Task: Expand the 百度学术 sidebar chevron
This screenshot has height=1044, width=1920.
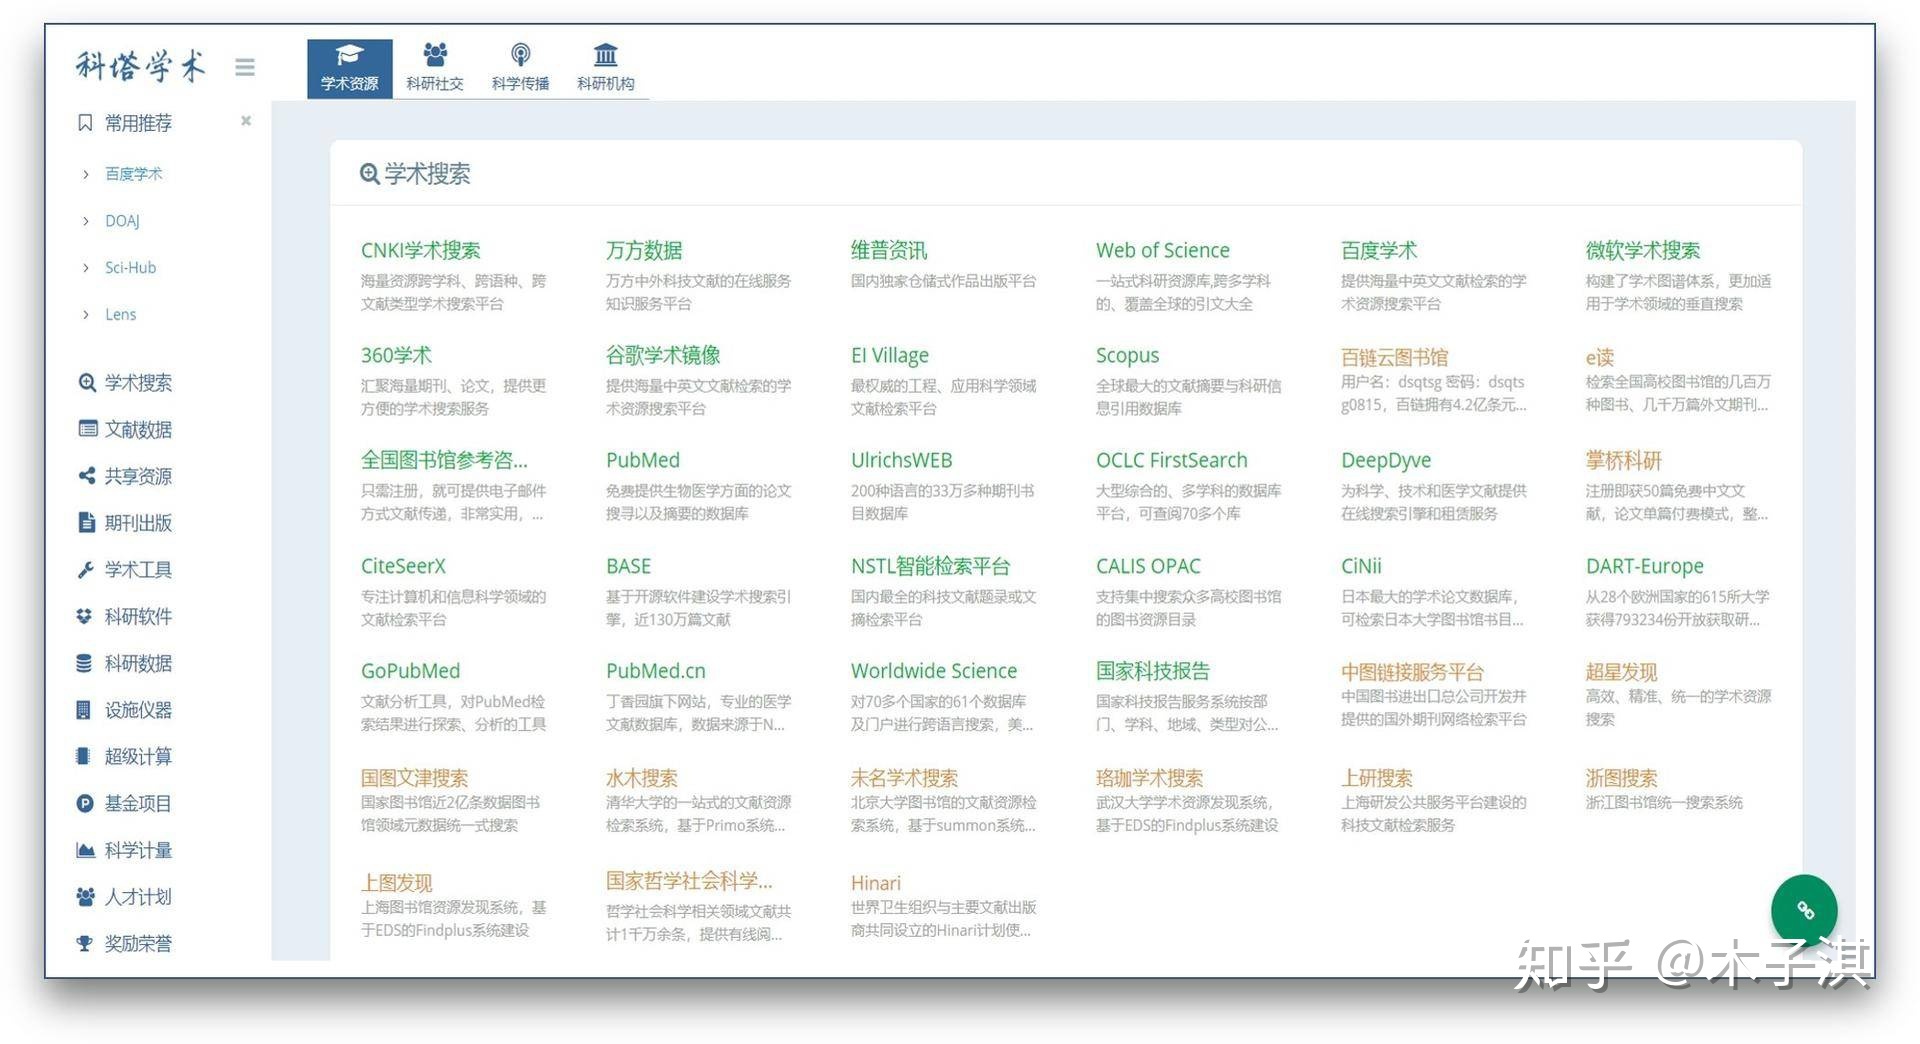Action: (86, 174)
